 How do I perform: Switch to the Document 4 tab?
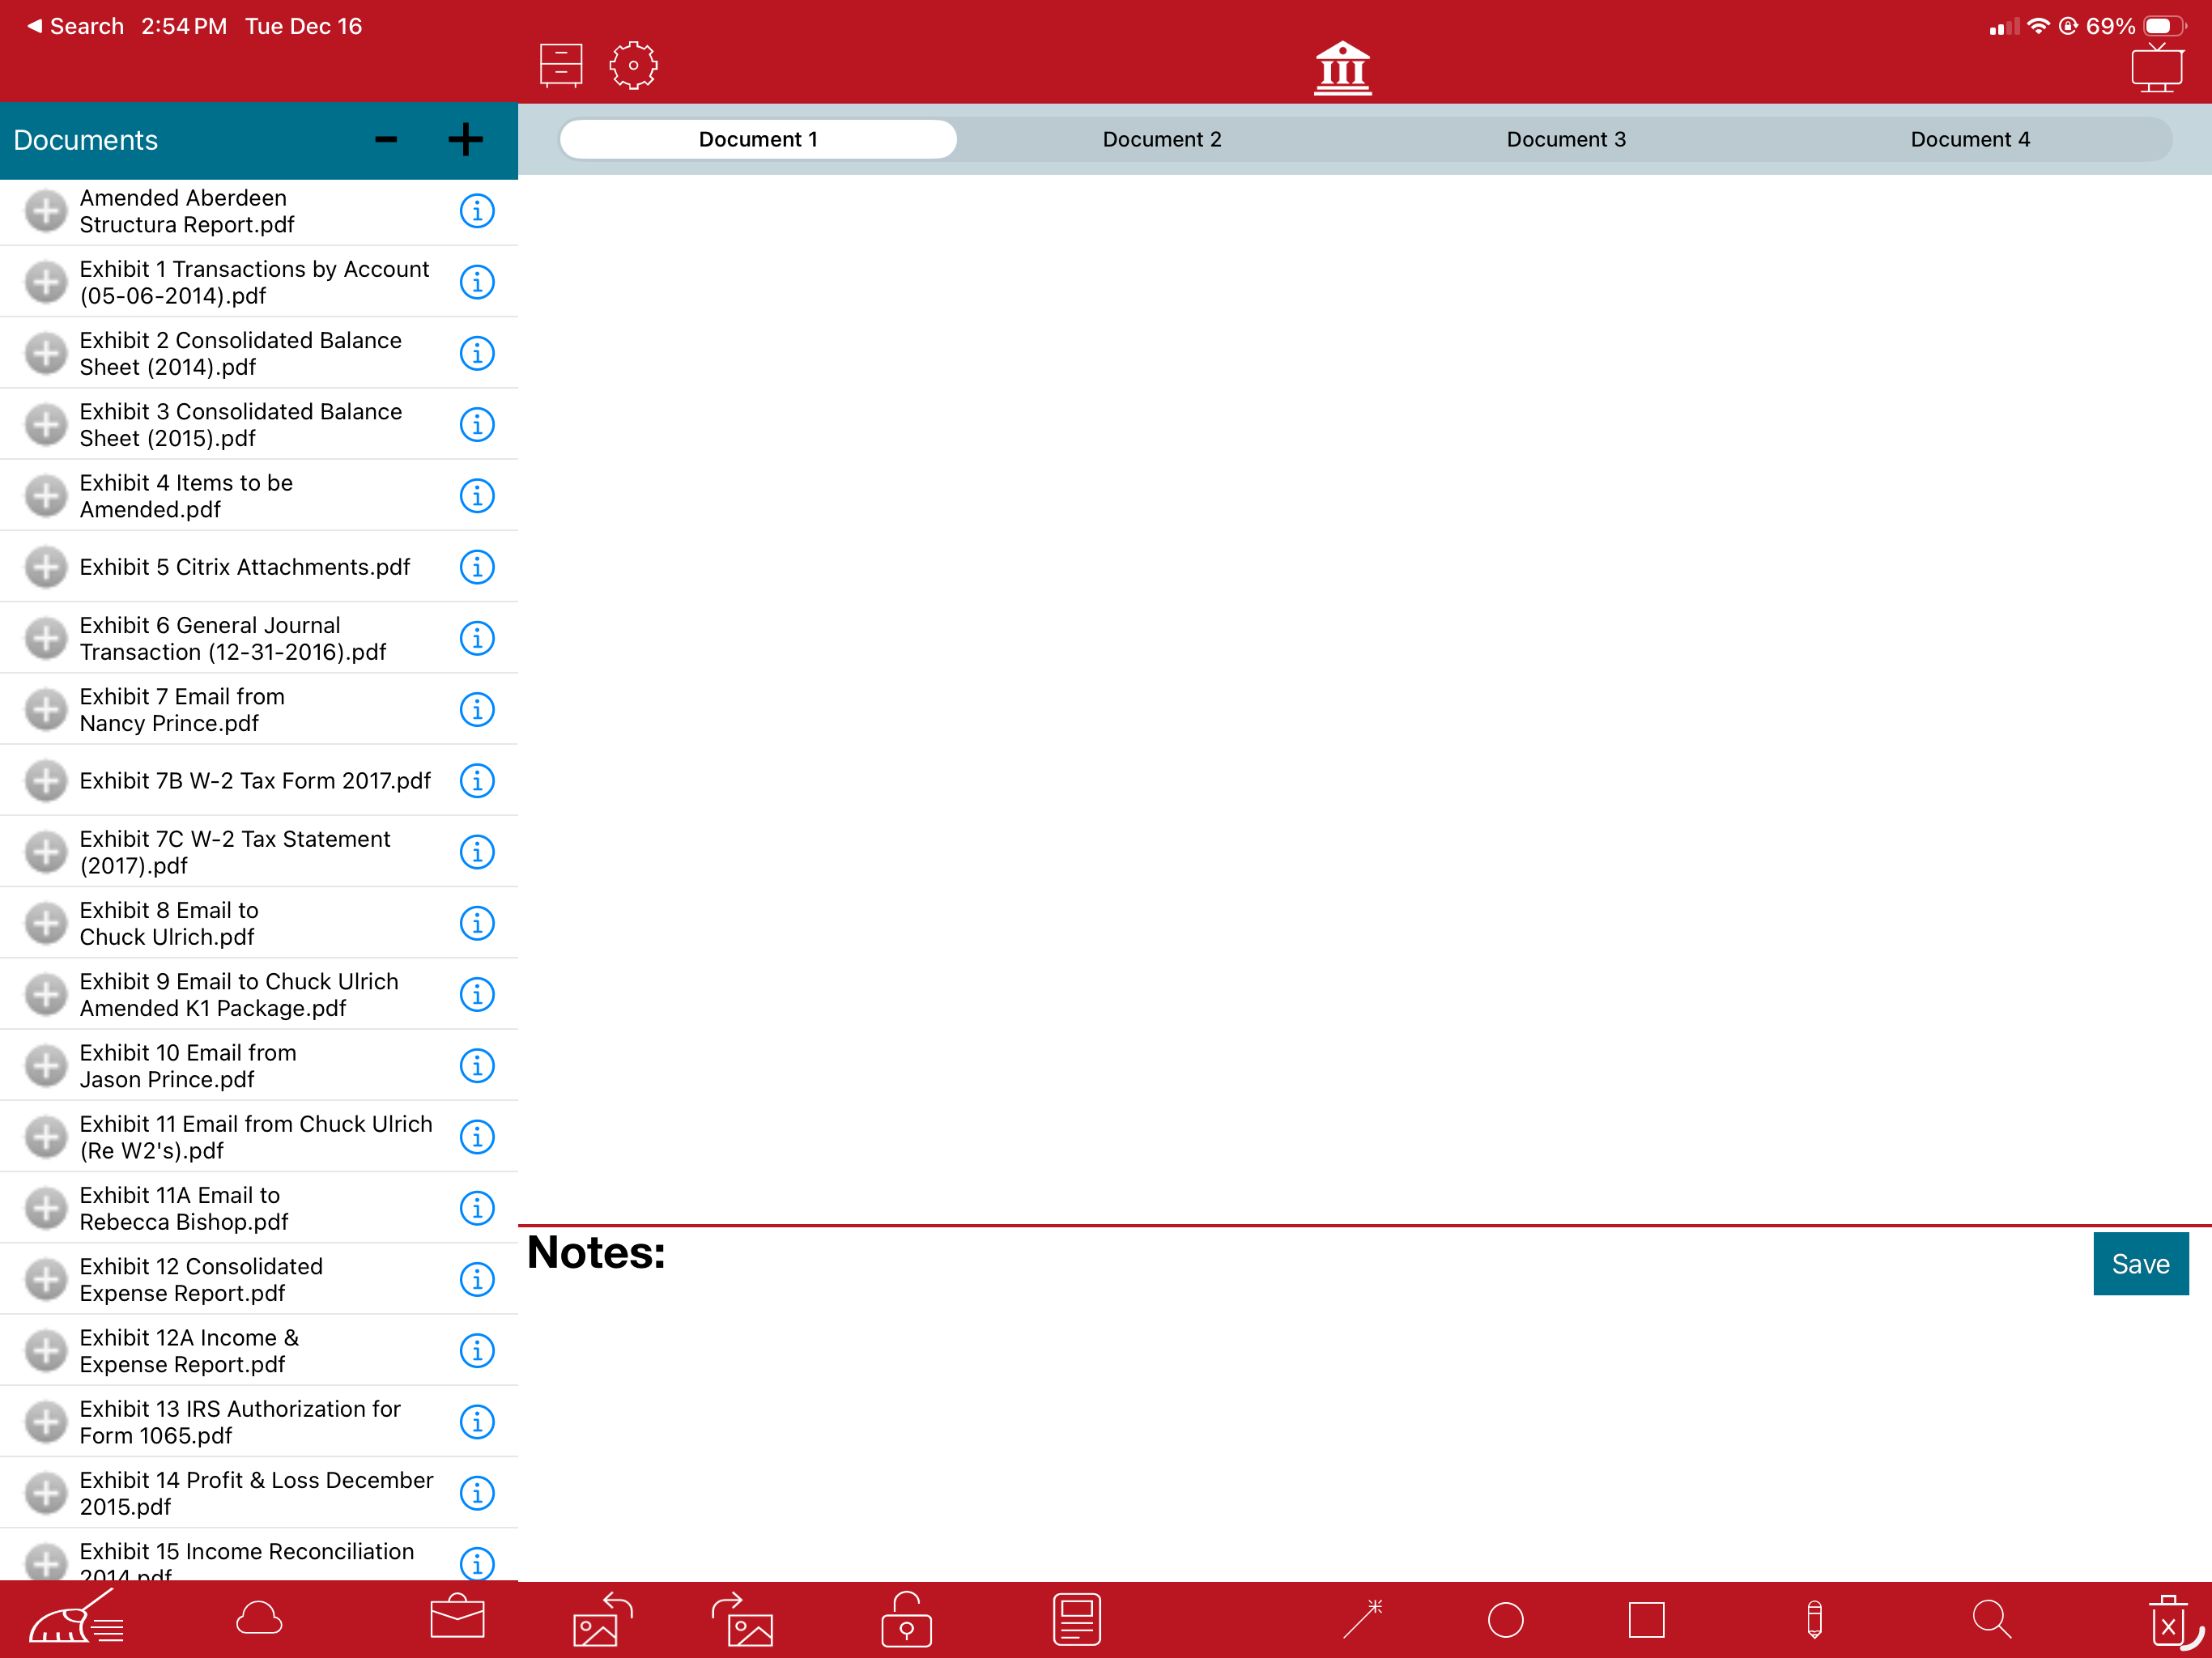(1970, 139)
